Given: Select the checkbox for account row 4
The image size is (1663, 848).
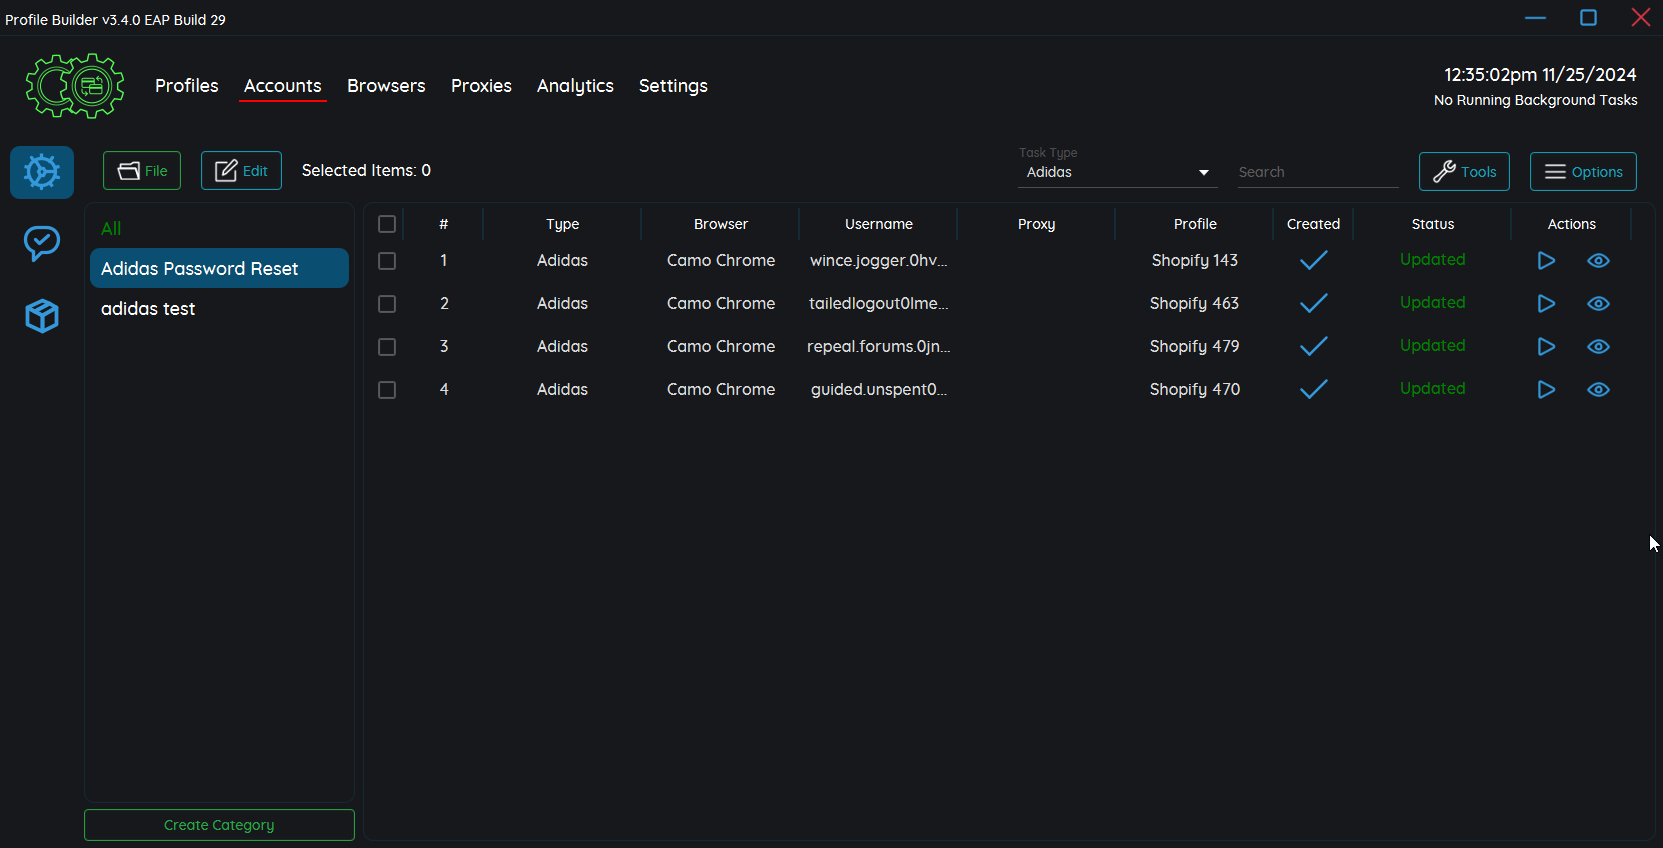Looking at the screenshot, I should click(x=387, y=390).
